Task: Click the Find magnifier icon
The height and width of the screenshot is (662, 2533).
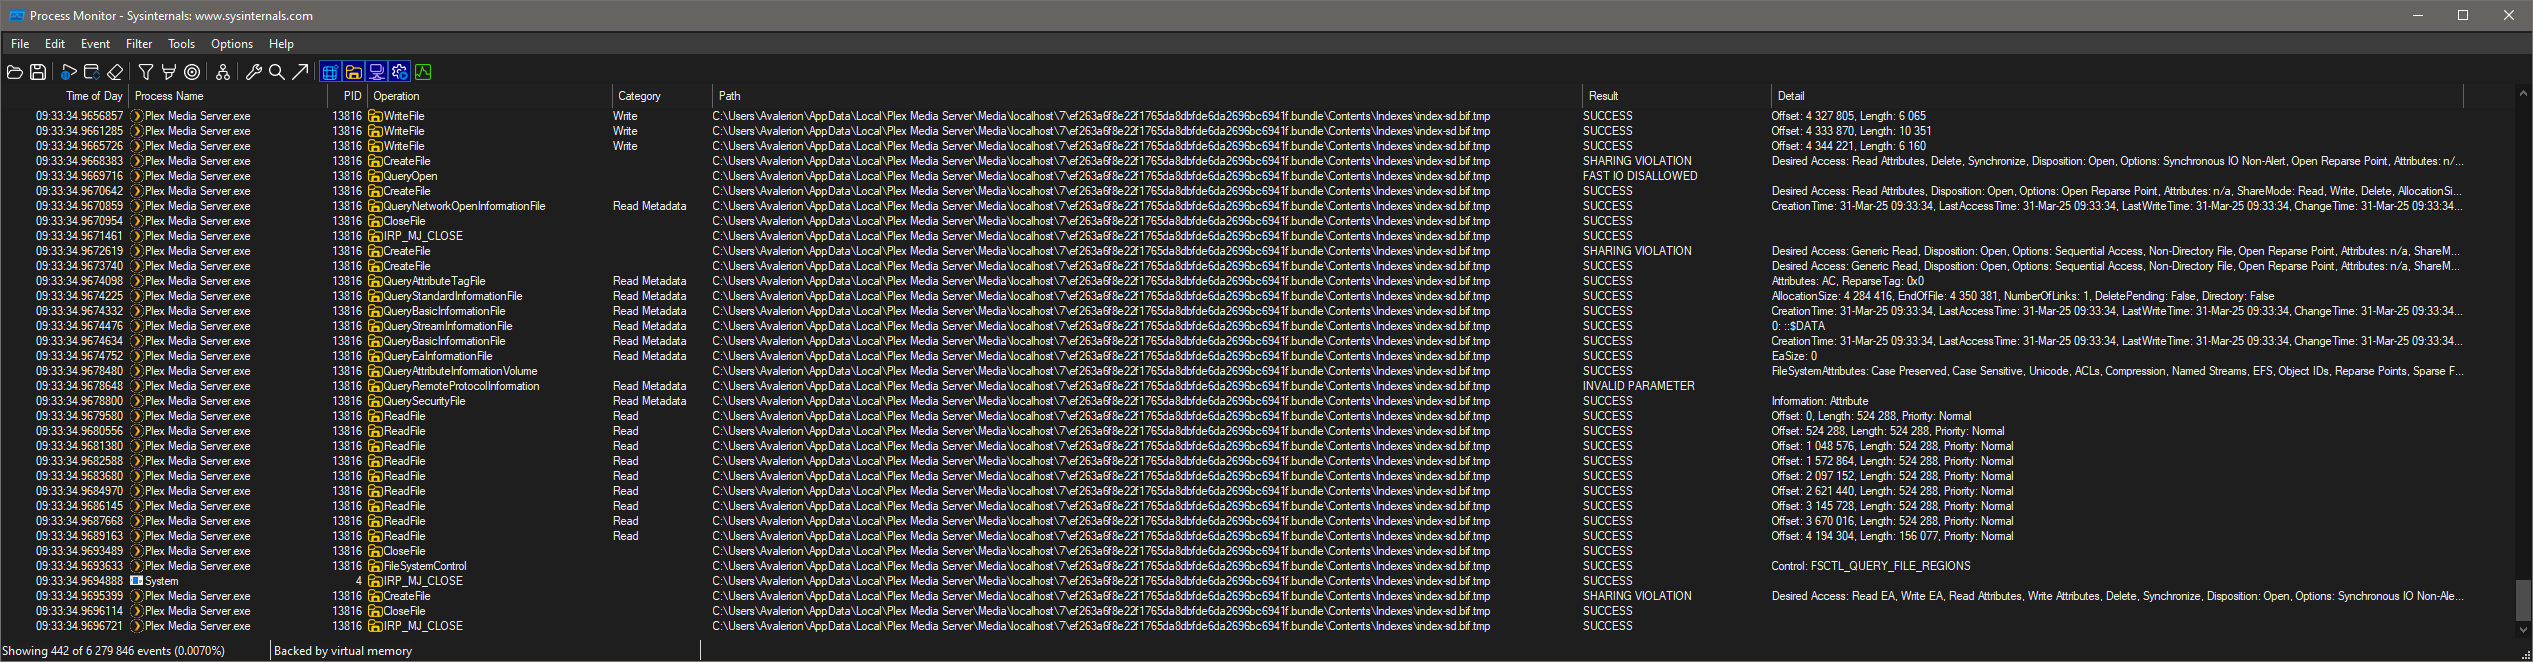Action: (277, 72)
